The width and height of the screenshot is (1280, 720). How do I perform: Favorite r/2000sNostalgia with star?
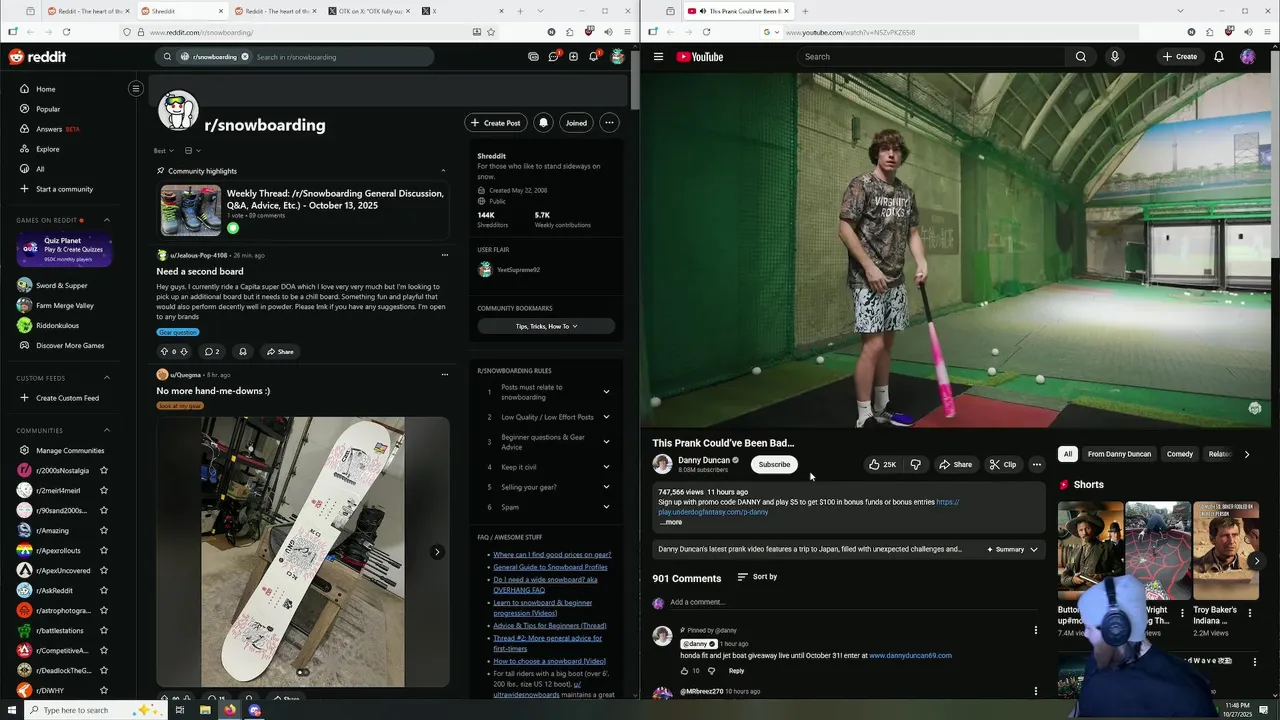(x=104, y=471)
